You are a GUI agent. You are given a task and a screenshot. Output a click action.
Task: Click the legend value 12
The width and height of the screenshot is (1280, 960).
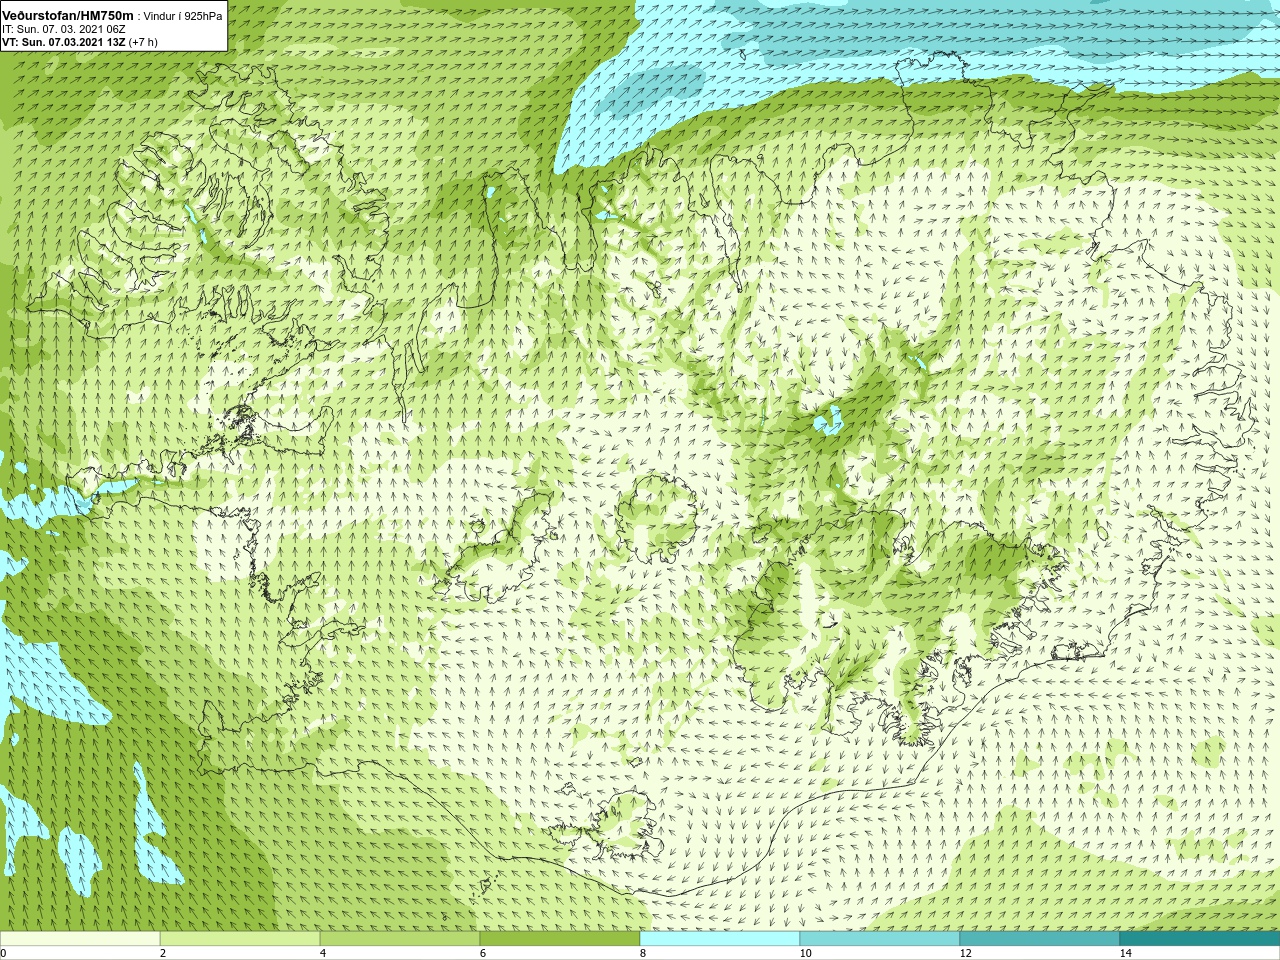(965, 953)
